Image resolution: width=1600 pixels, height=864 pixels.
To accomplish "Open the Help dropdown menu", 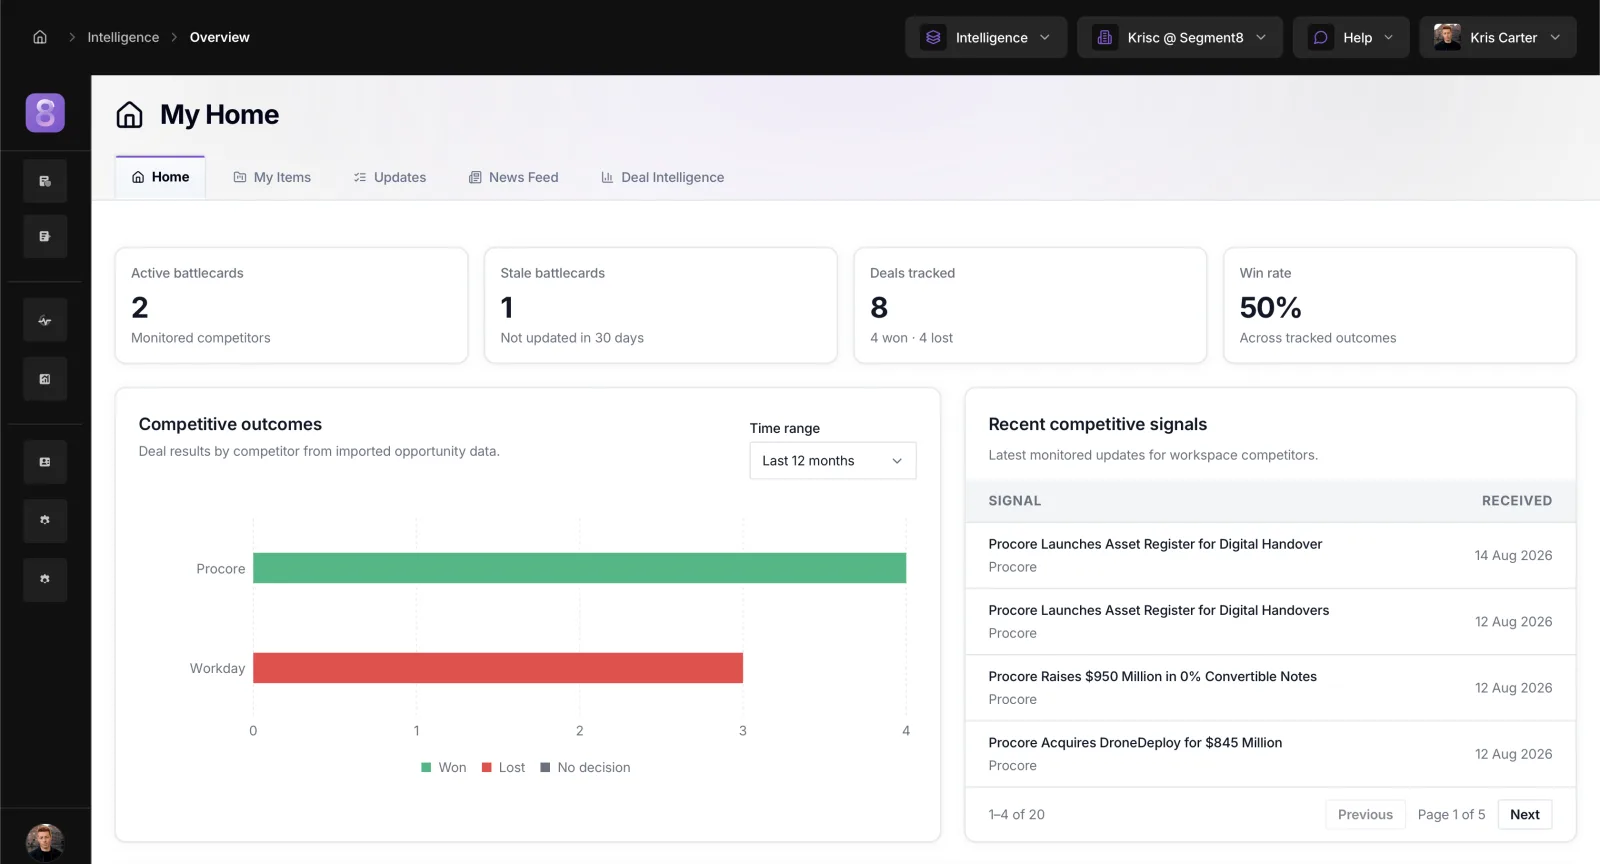I will point(1351,37).
